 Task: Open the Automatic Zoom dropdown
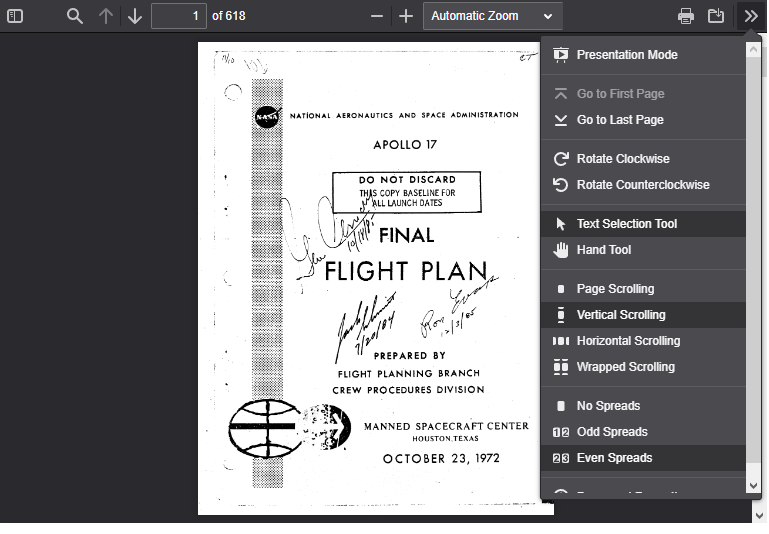pos(492,16)
